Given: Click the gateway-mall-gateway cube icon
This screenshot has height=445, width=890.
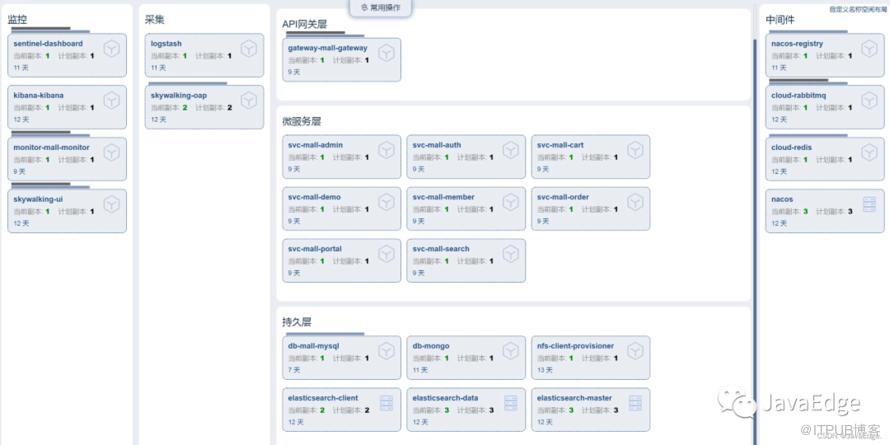Looking at the screenshot, I should [387, 53].
